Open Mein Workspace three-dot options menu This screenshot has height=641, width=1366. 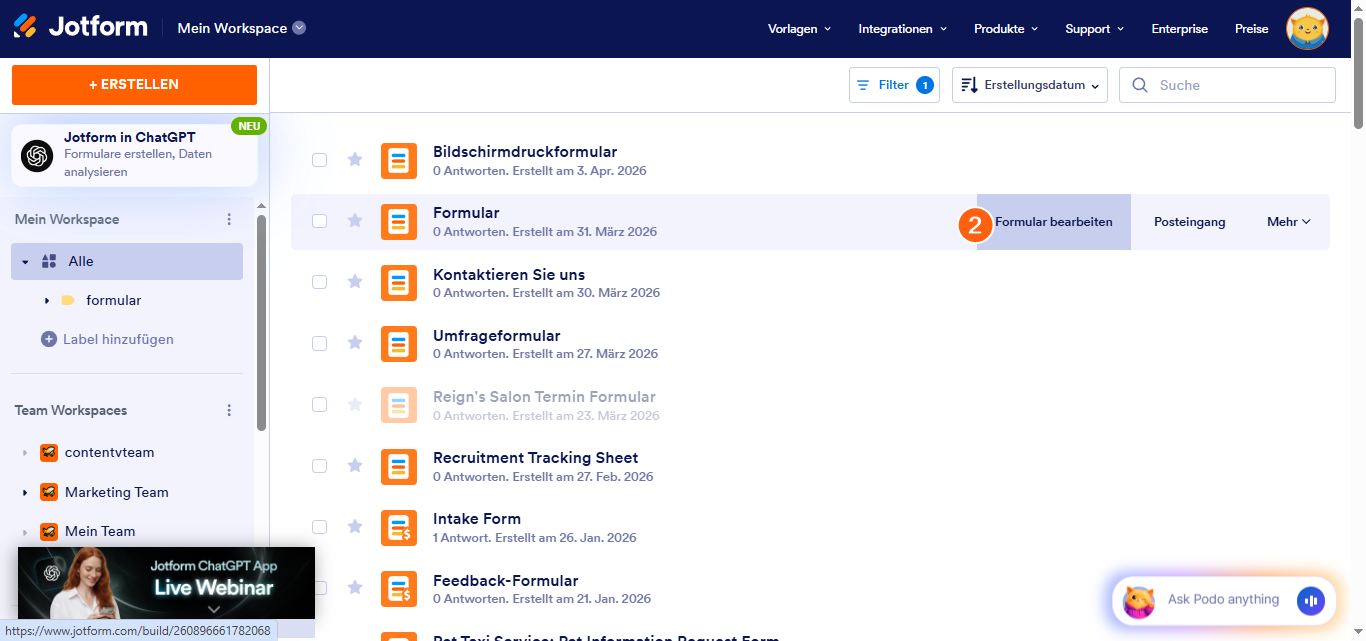click(229, 220)
